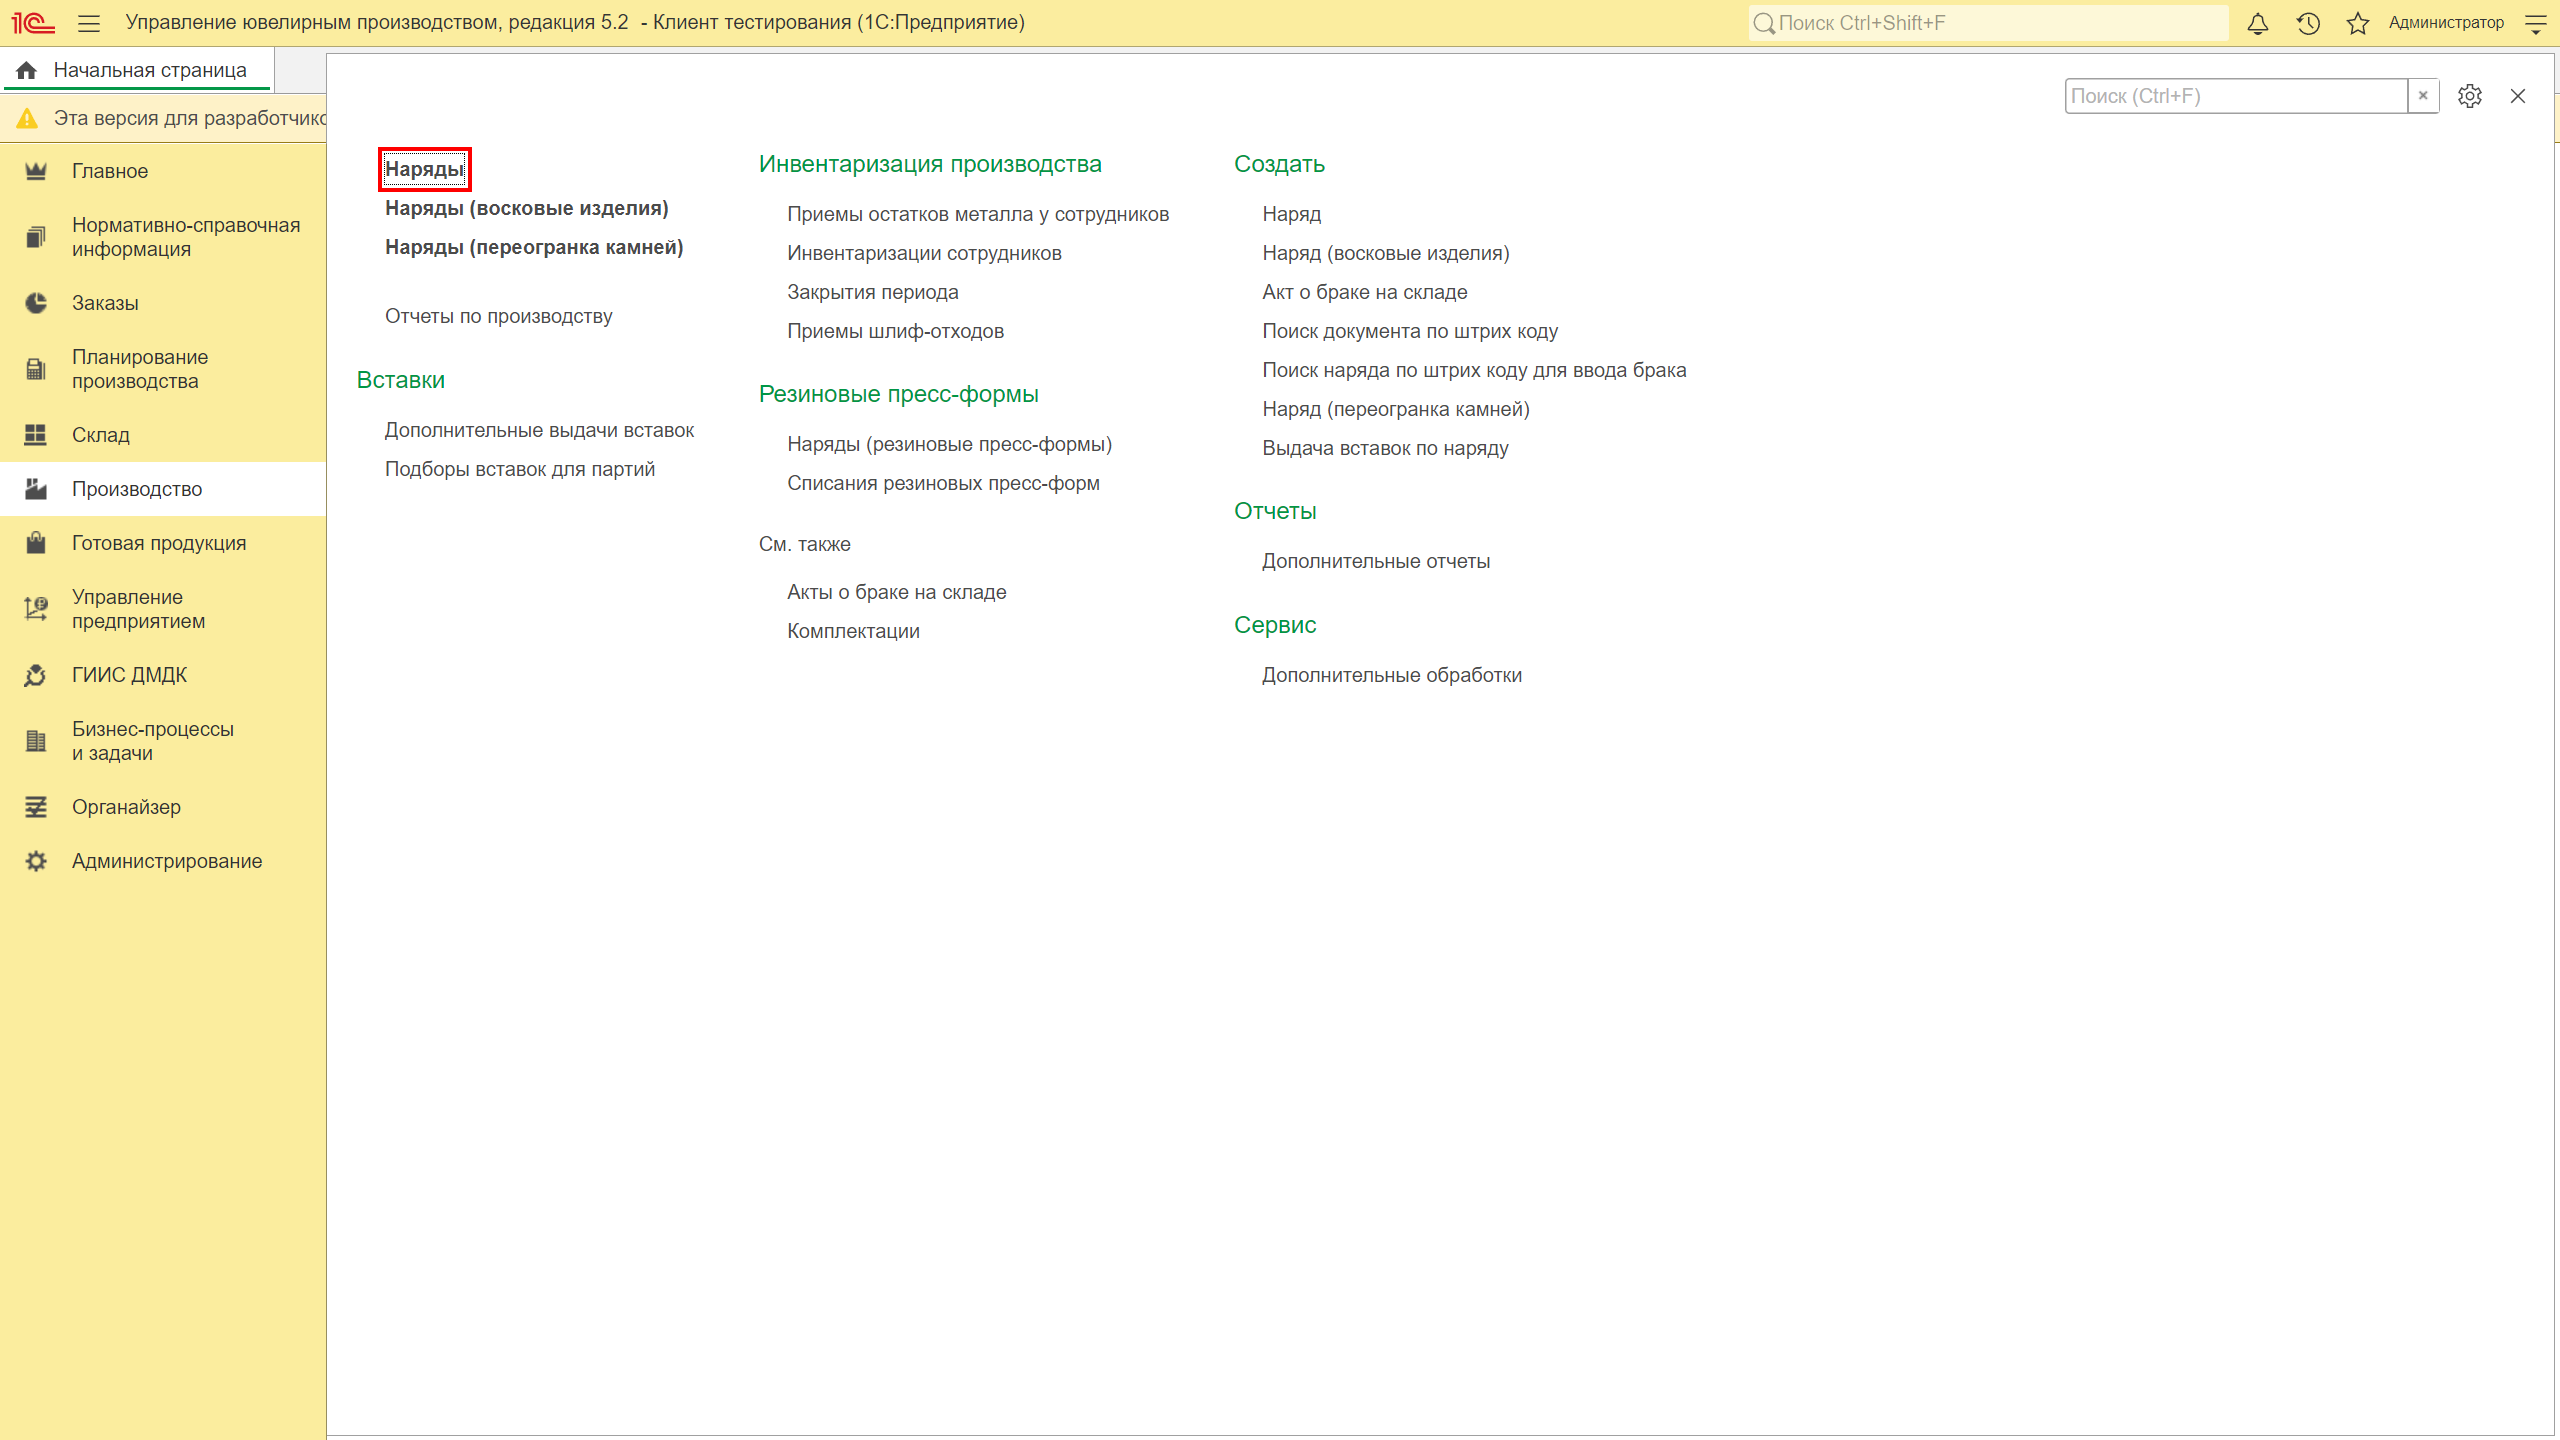Click the global search magnifier icon

tap(1764, 23)
